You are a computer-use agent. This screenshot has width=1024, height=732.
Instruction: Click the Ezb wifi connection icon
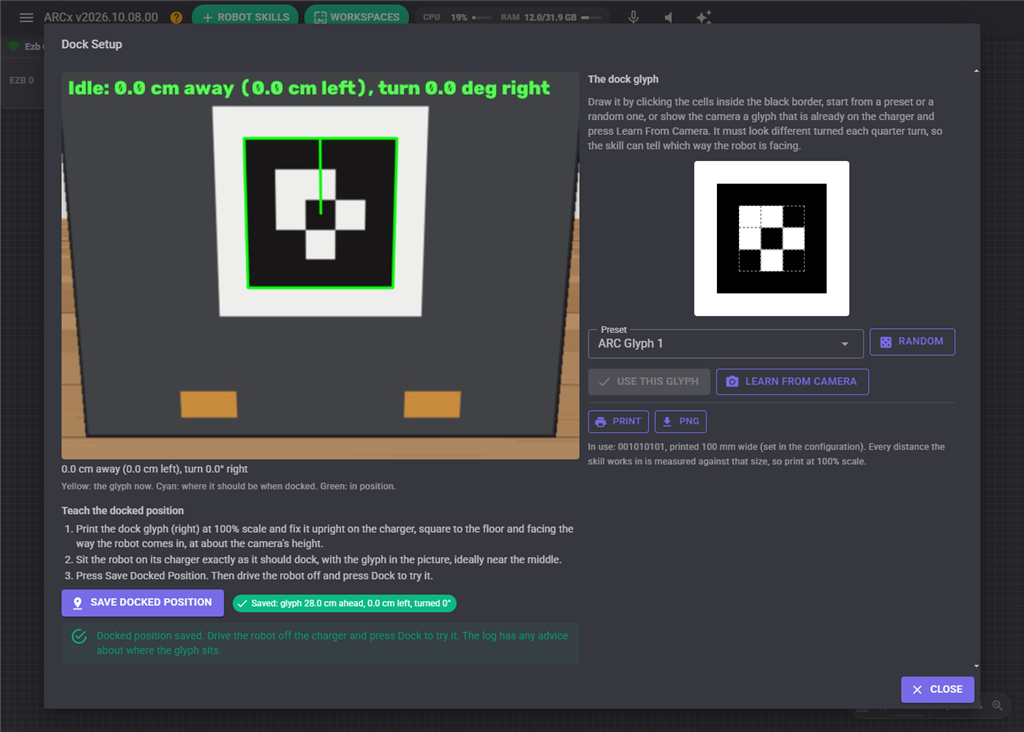(13, 46)
